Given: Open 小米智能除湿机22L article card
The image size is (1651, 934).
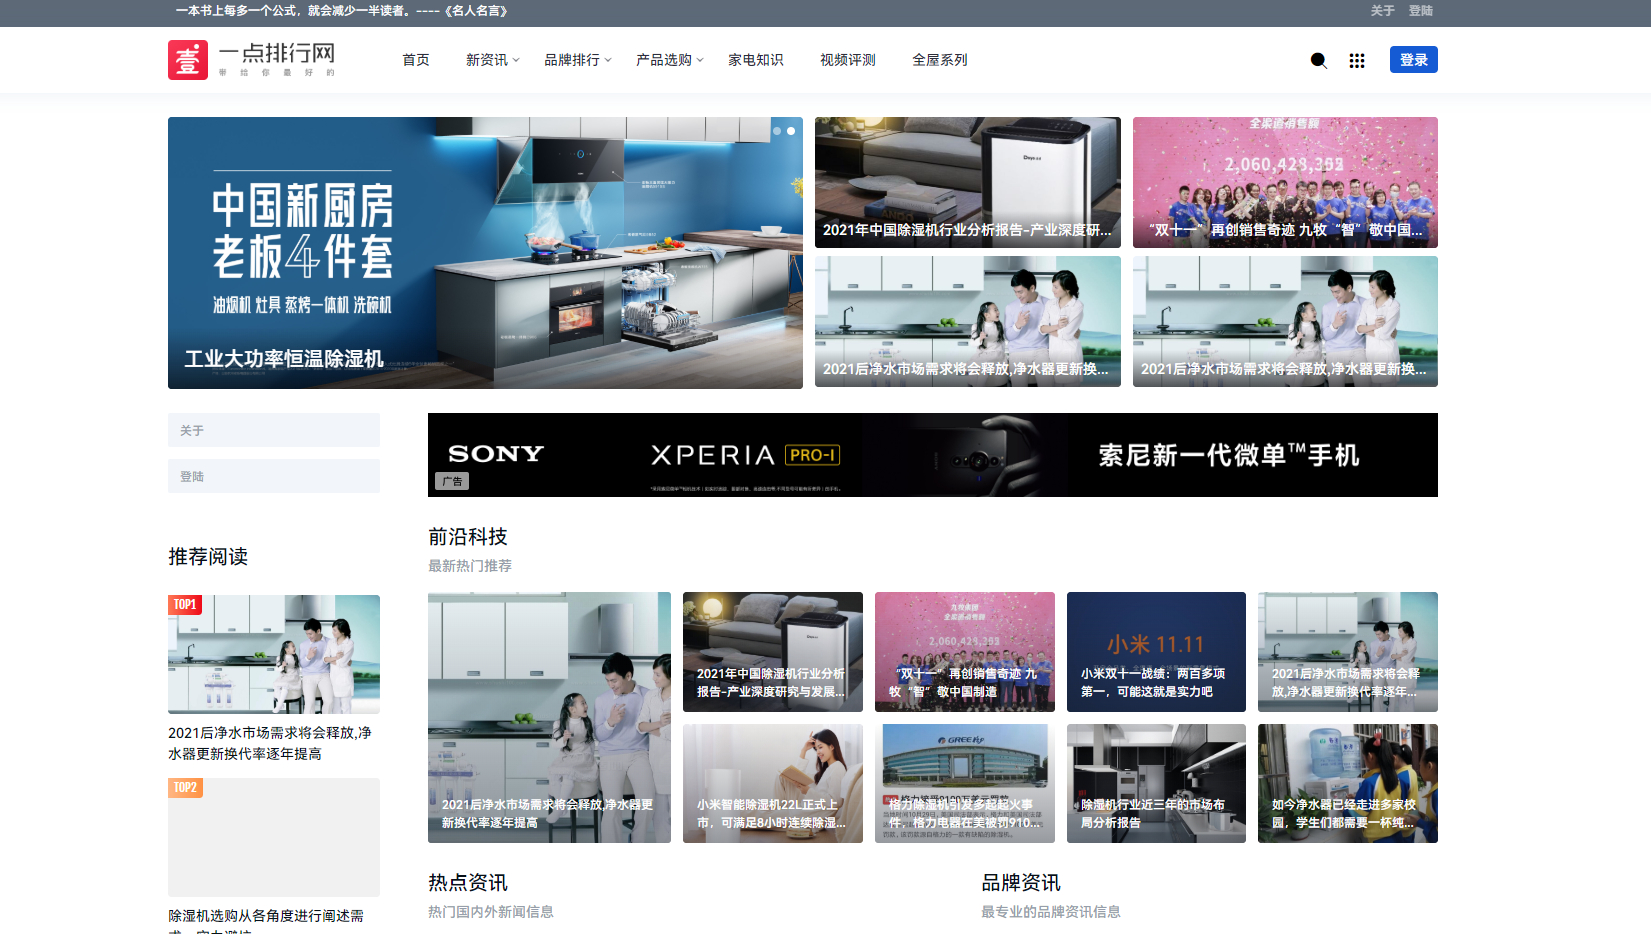Looking at the screenshot, I should [773, 783].
